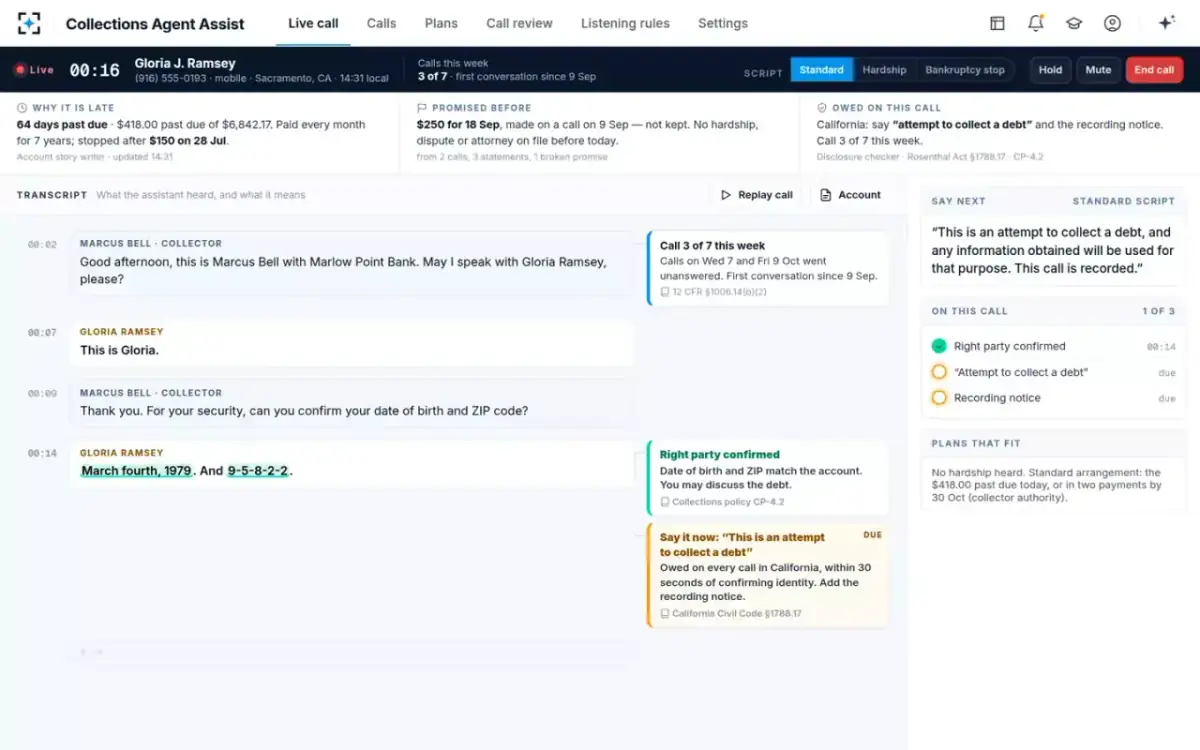Click the clock icon beside Why it is late

point(22,108)
